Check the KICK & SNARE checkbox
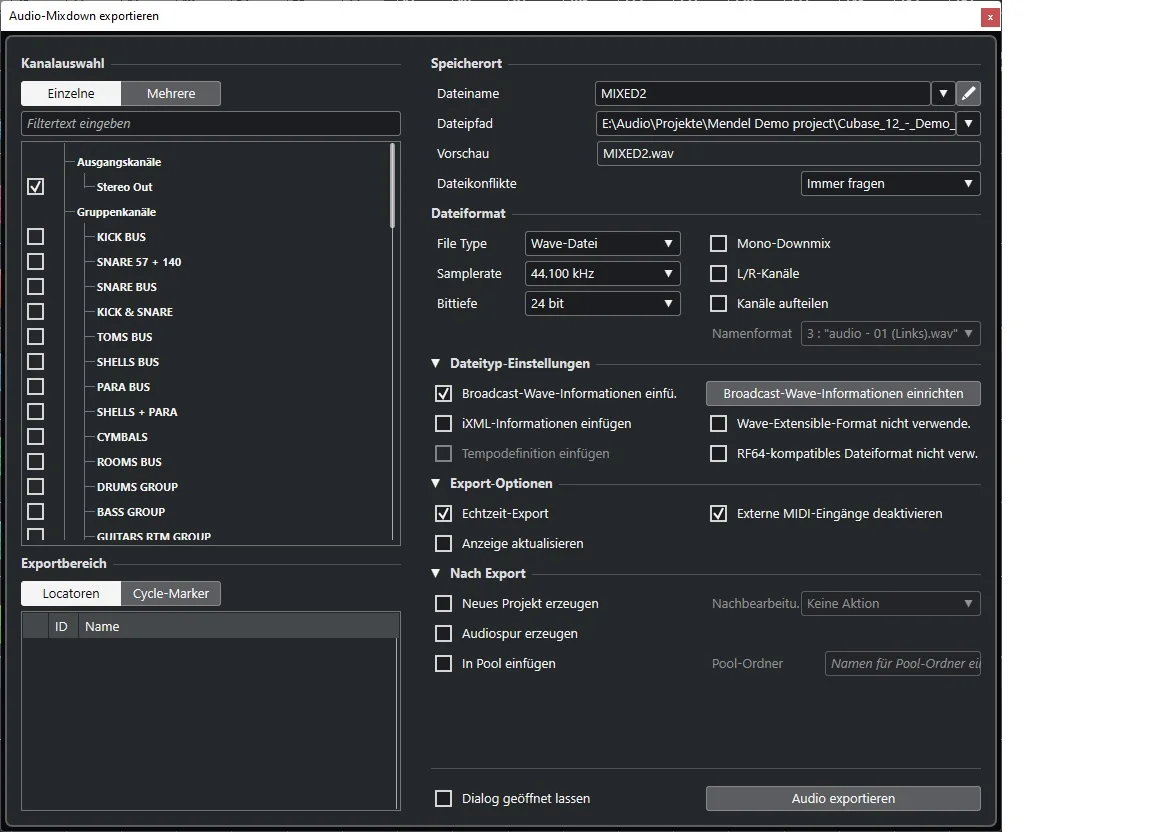This screenshot has width=1152, height=832. (35, 312)
